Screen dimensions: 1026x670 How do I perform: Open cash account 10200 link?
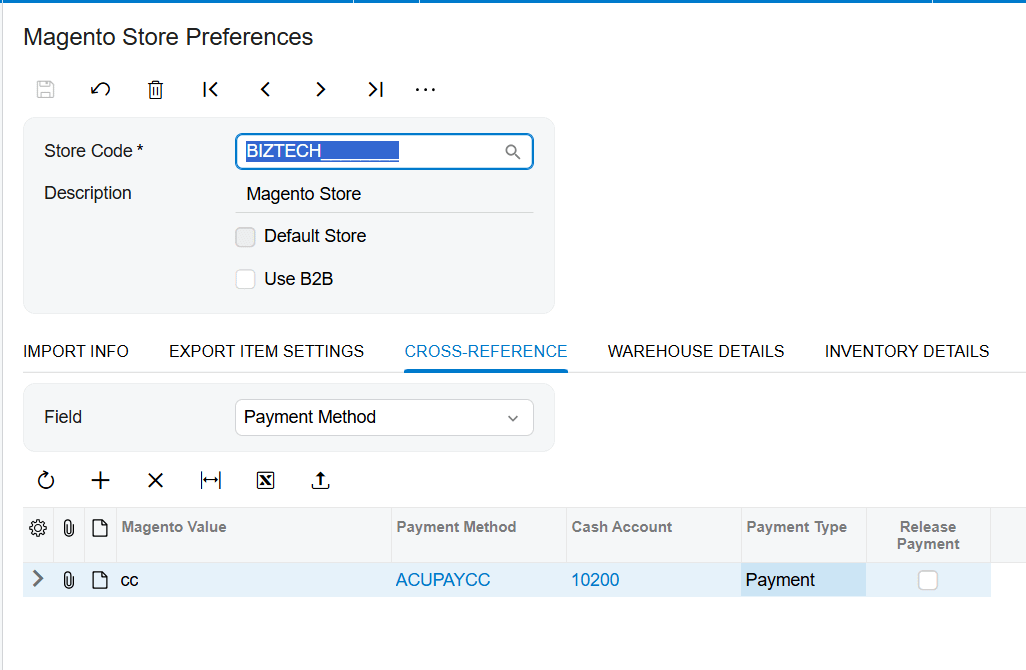pyautogui.click(x=595, y=580)
